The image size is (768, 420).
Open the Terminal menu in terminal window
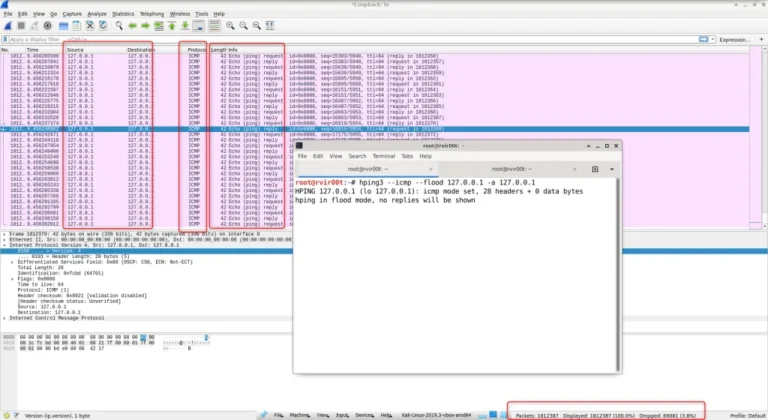(384, 156)
